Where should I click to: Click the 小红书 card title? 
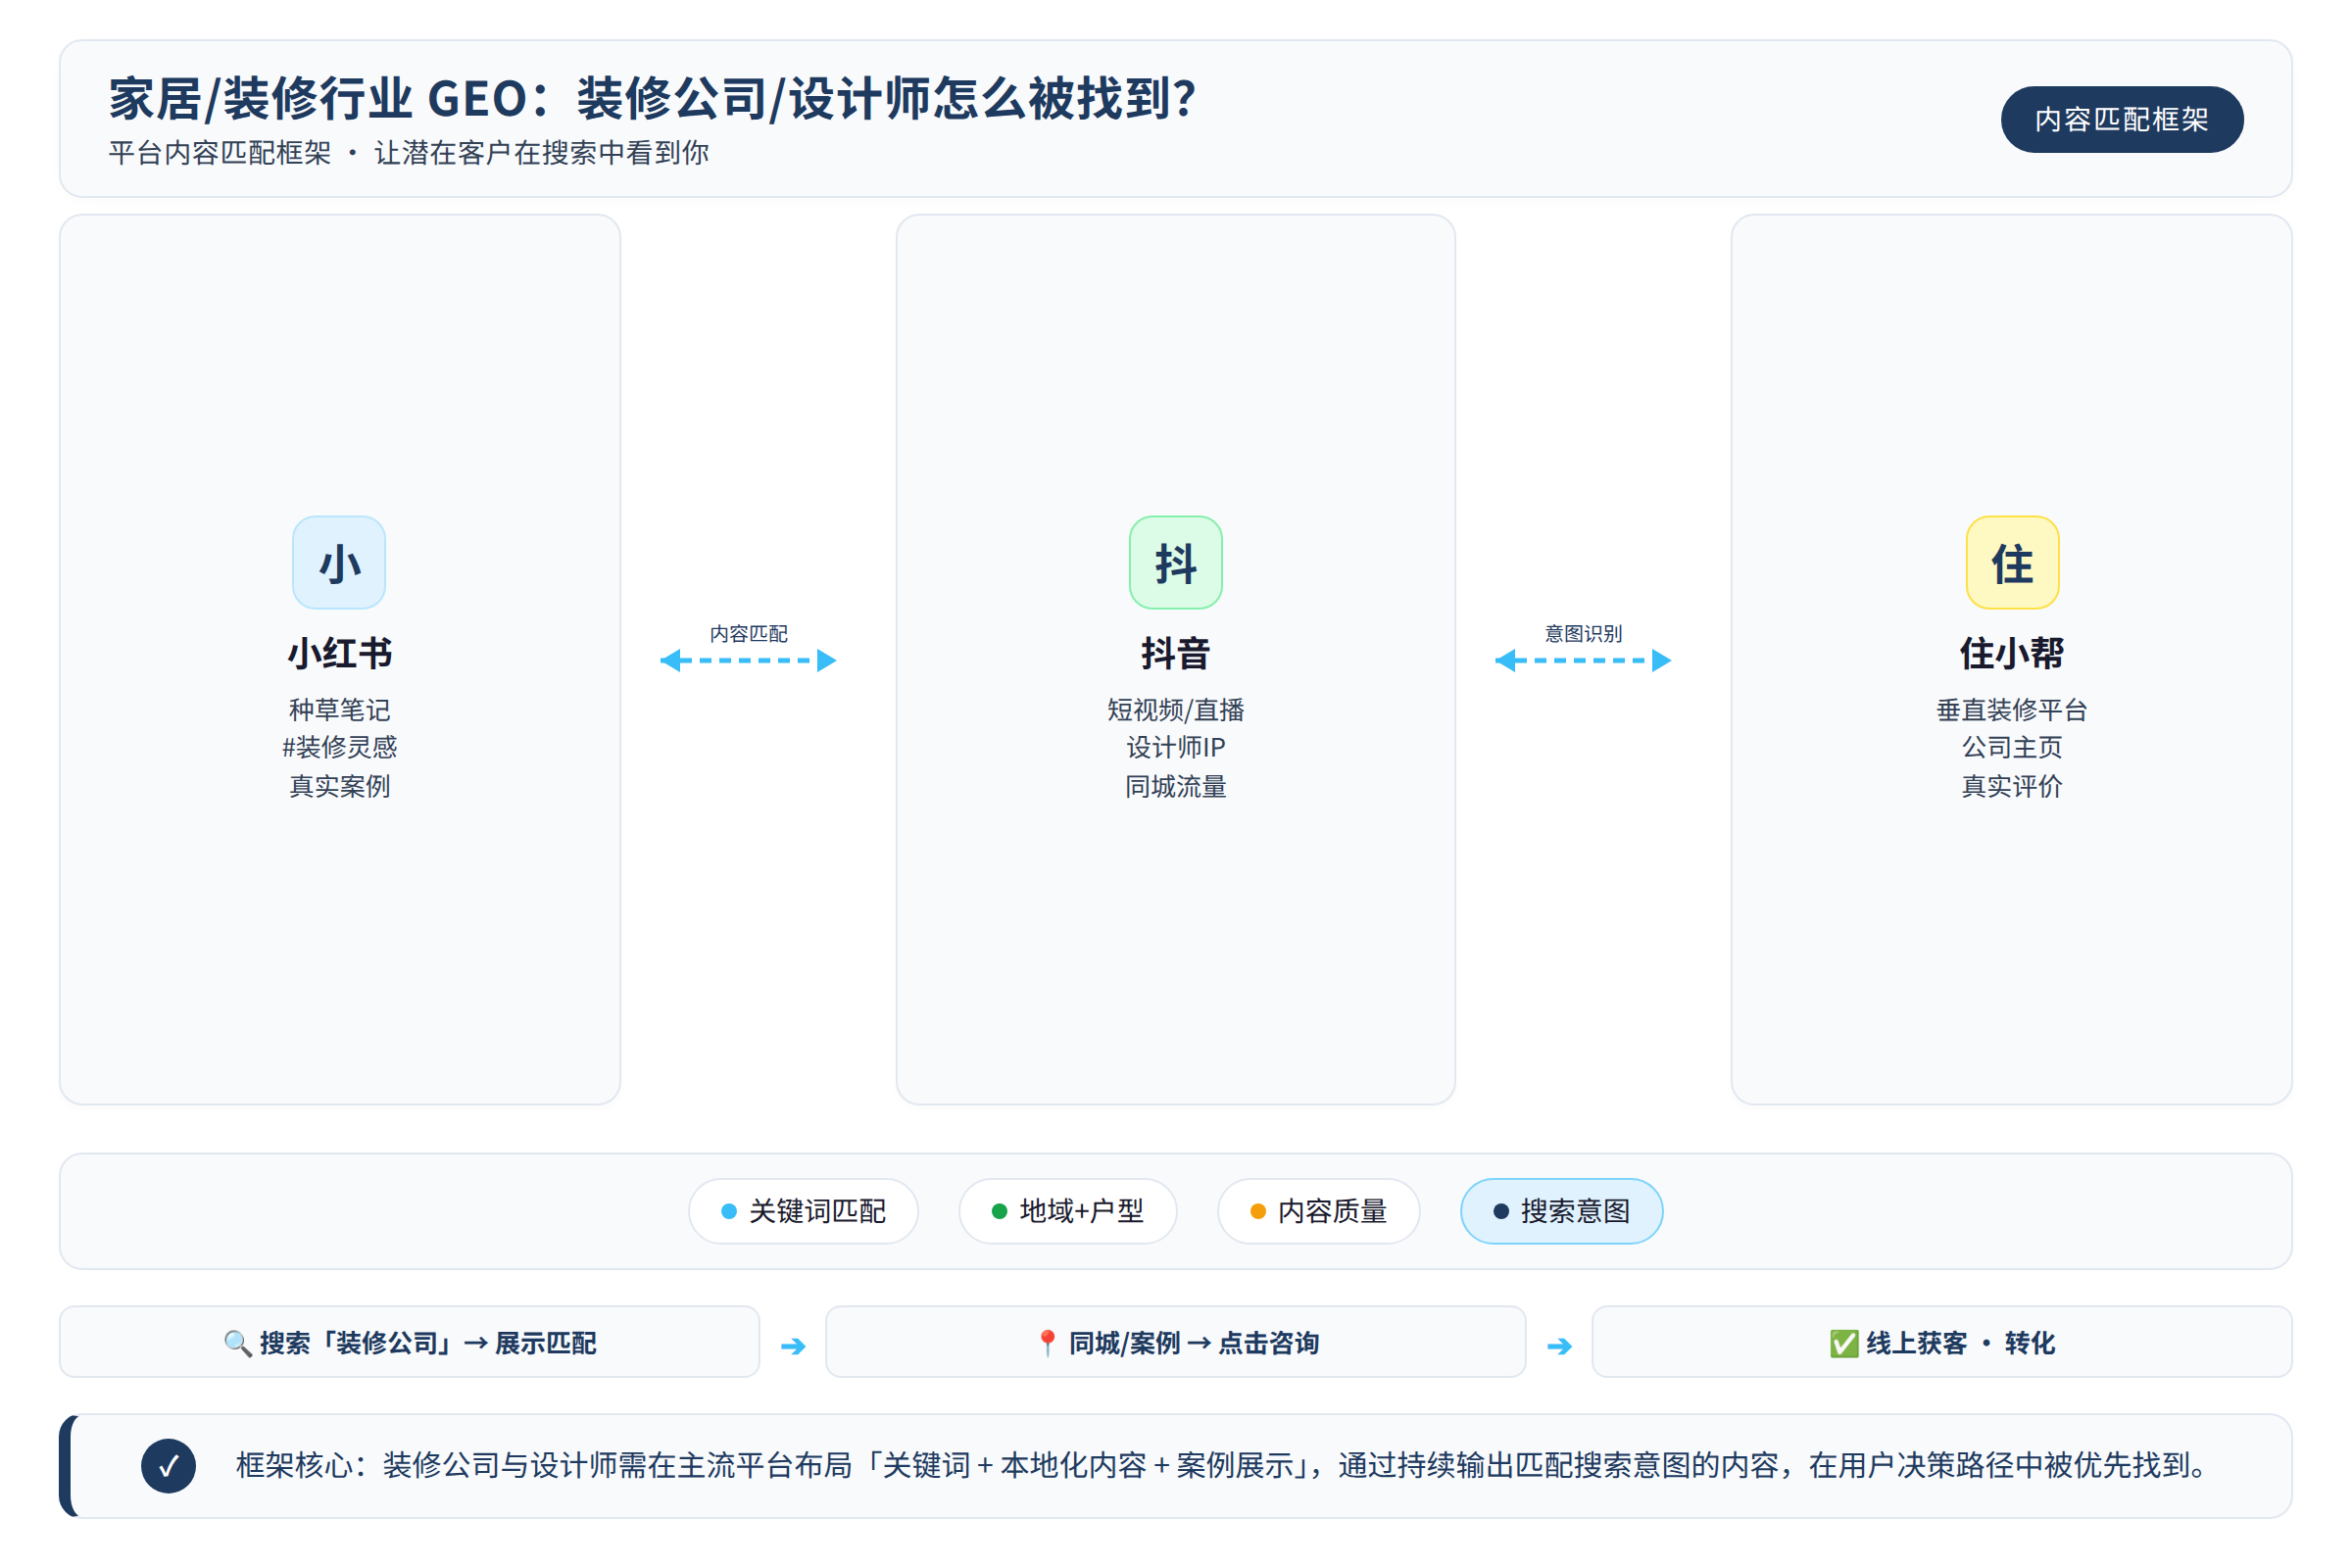pyautogui.click(x=340, y=654)
